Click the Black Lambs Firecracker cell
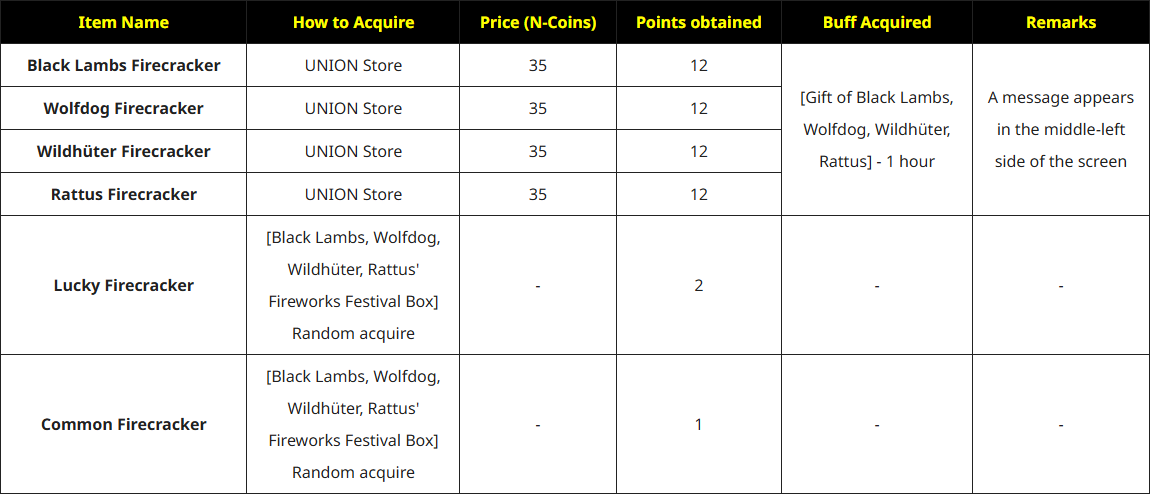The height and width of the screenshot is (494, 1150). [124, 66]
